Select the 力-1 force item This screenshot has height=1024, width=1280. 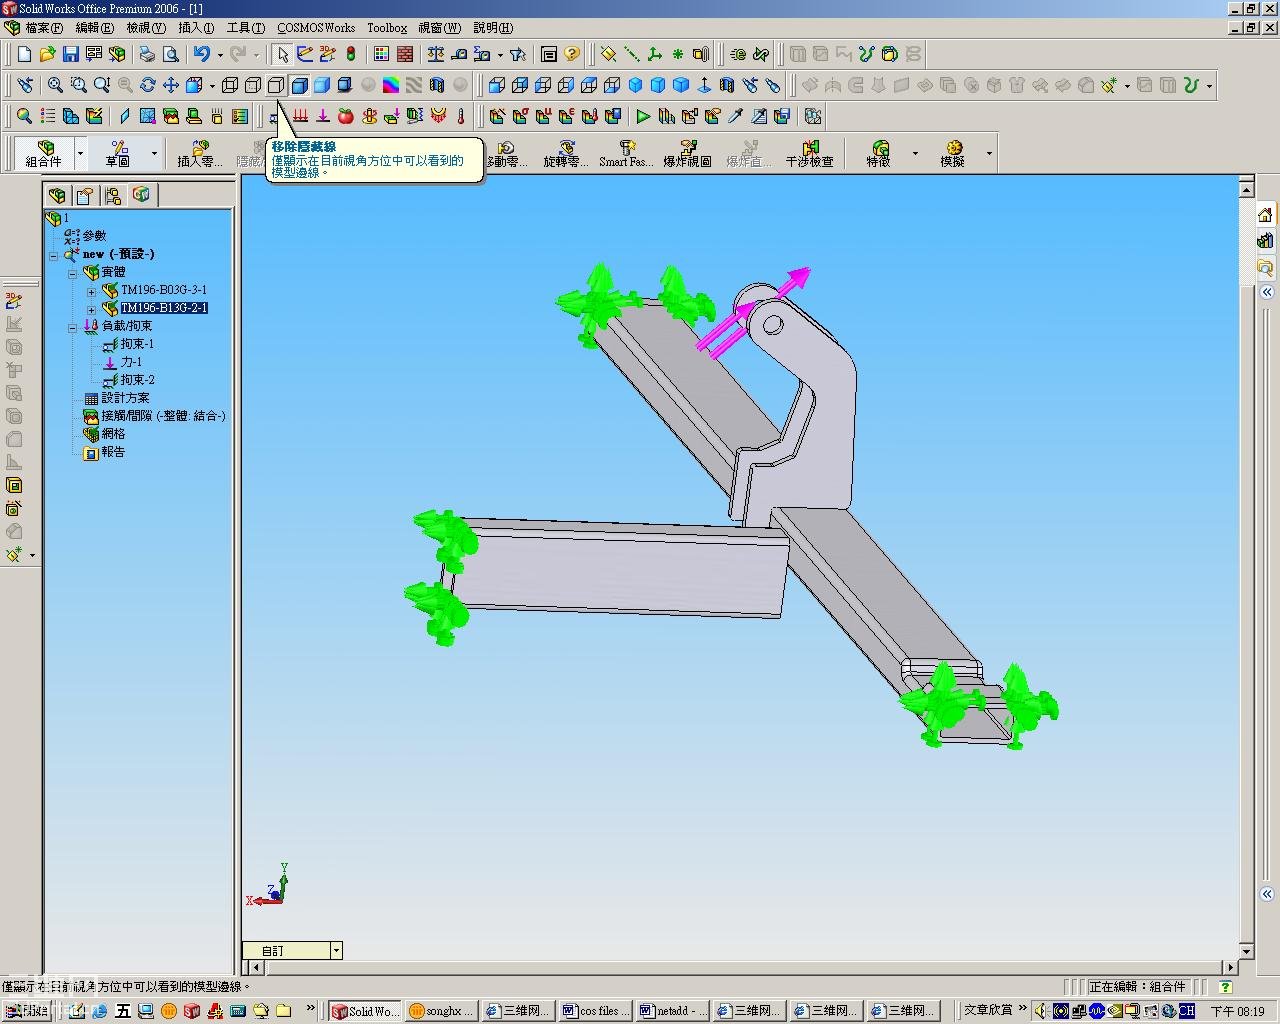click(x=123, y=362)
